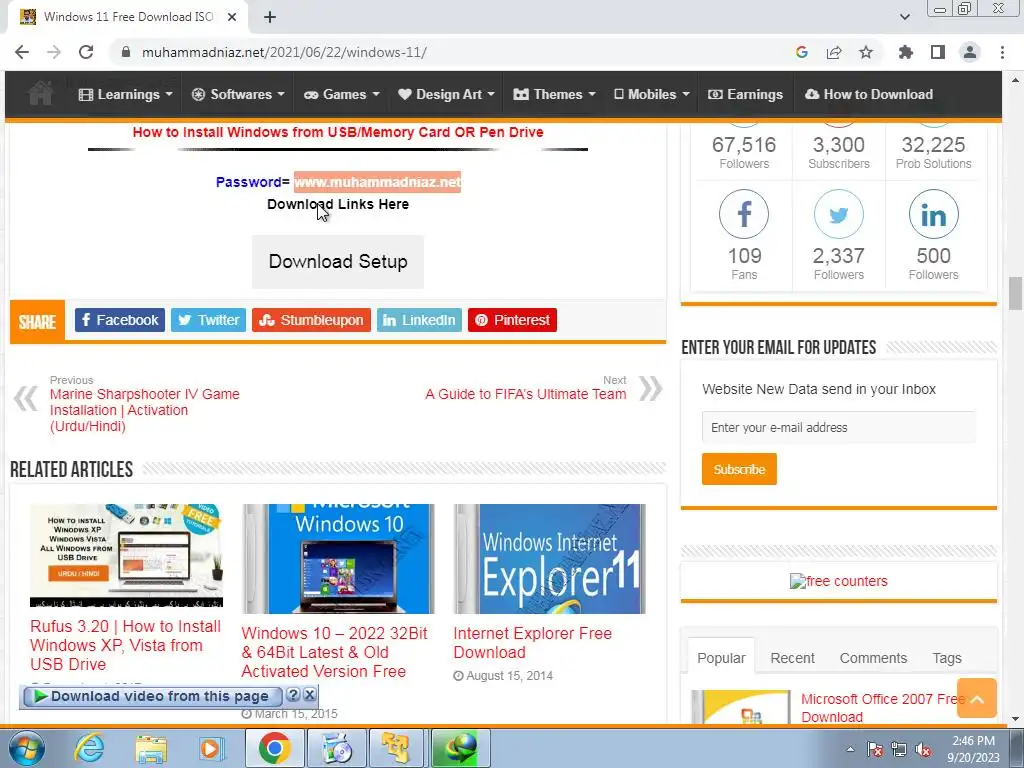Image resolution: width=1024 pixels, height=768 pixels.
Task: Open the Chrome profile avatar
Action: (970, 52)
